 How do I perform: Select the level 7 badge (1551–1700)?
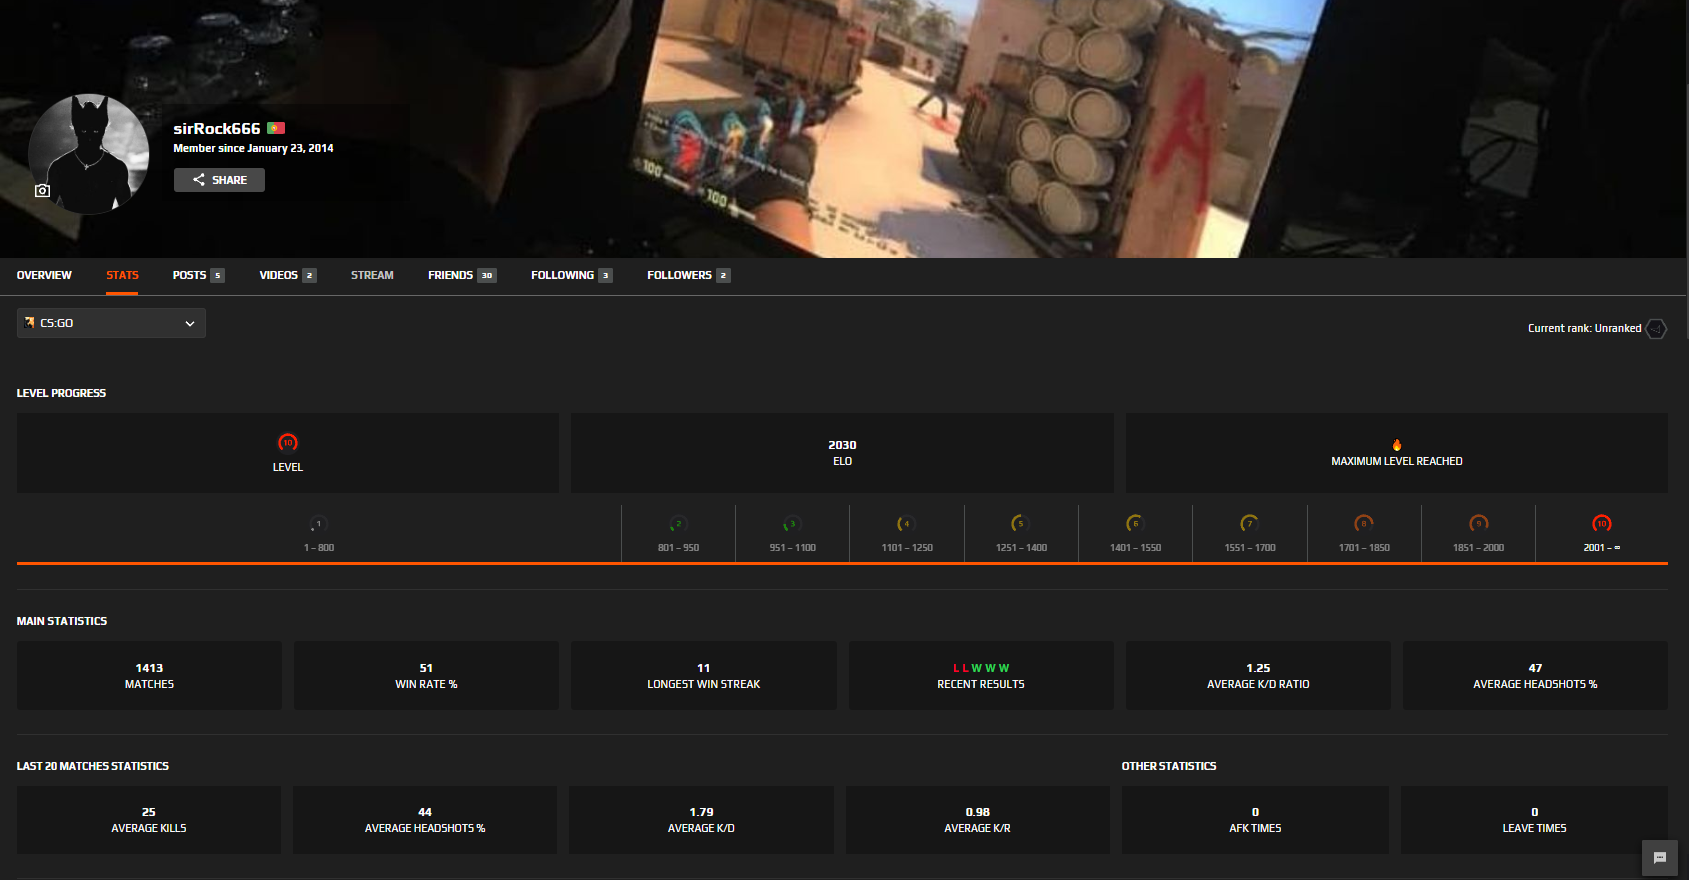coord(1249,524)
